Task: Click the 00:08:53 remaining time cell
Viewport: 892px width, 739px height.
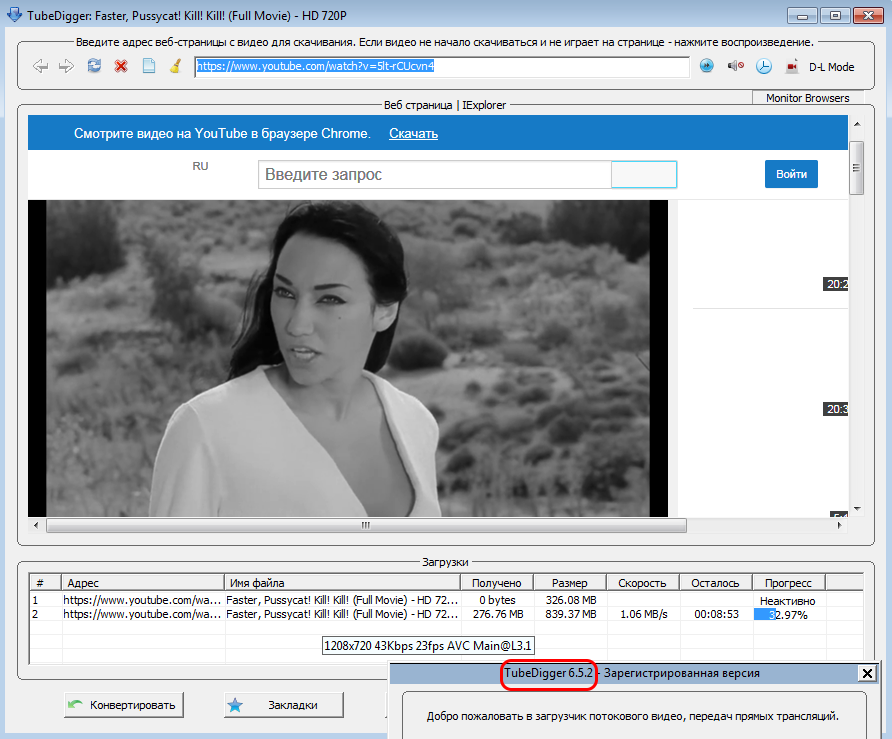Action: [x=716, y=614]
